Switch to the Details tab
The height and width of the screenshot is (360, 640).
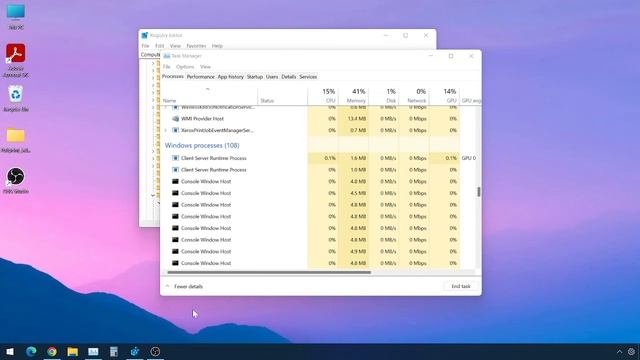tap(289, 77)
